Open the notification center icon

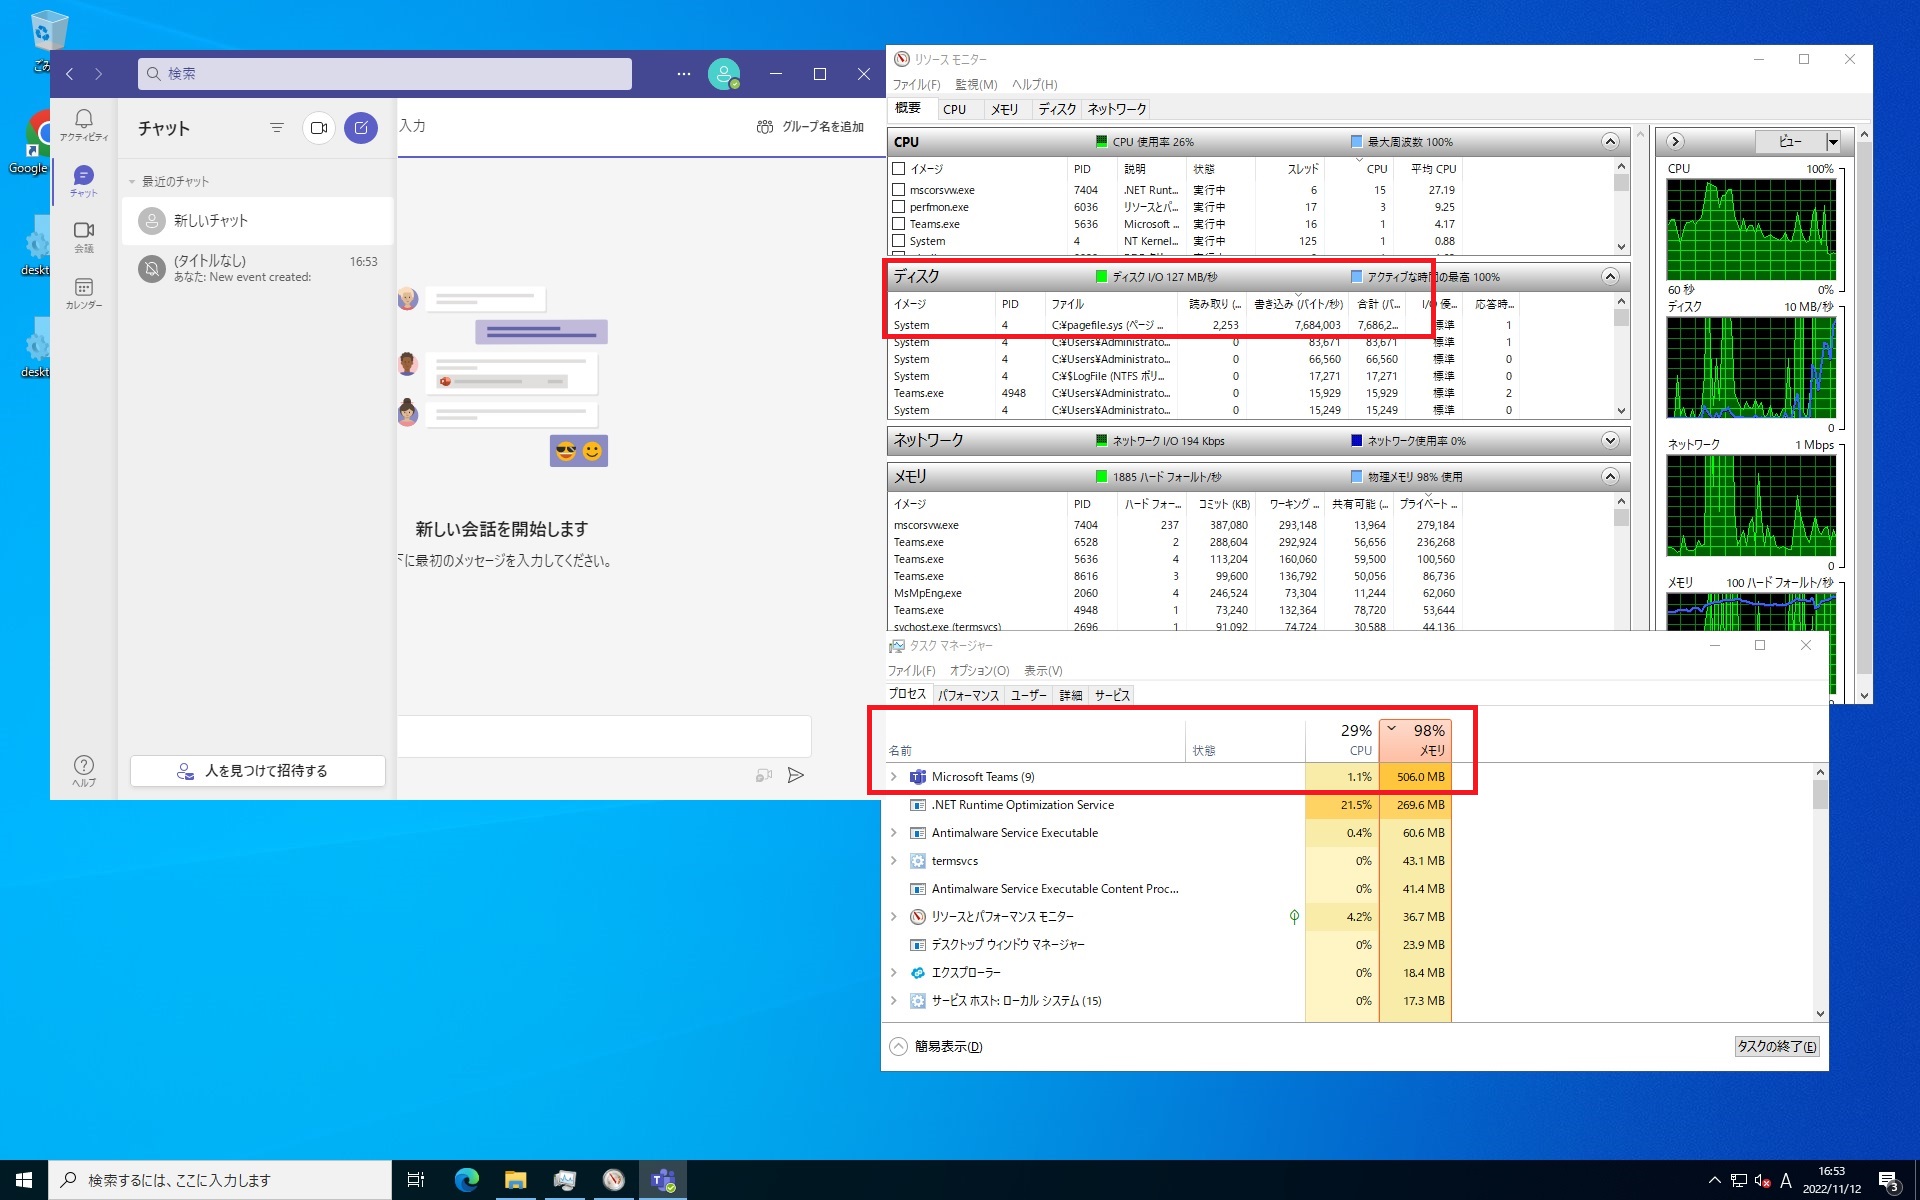tap(1888, 1181)
